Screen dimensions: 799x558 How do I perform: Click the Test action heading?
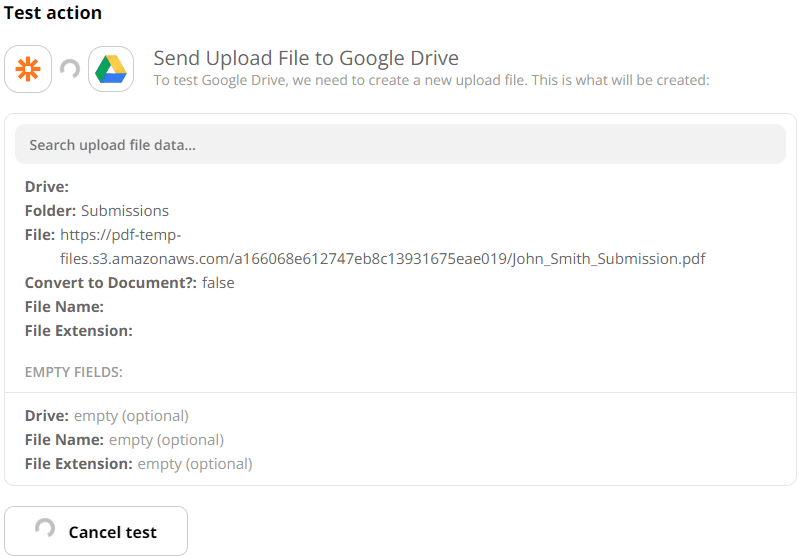53,13
